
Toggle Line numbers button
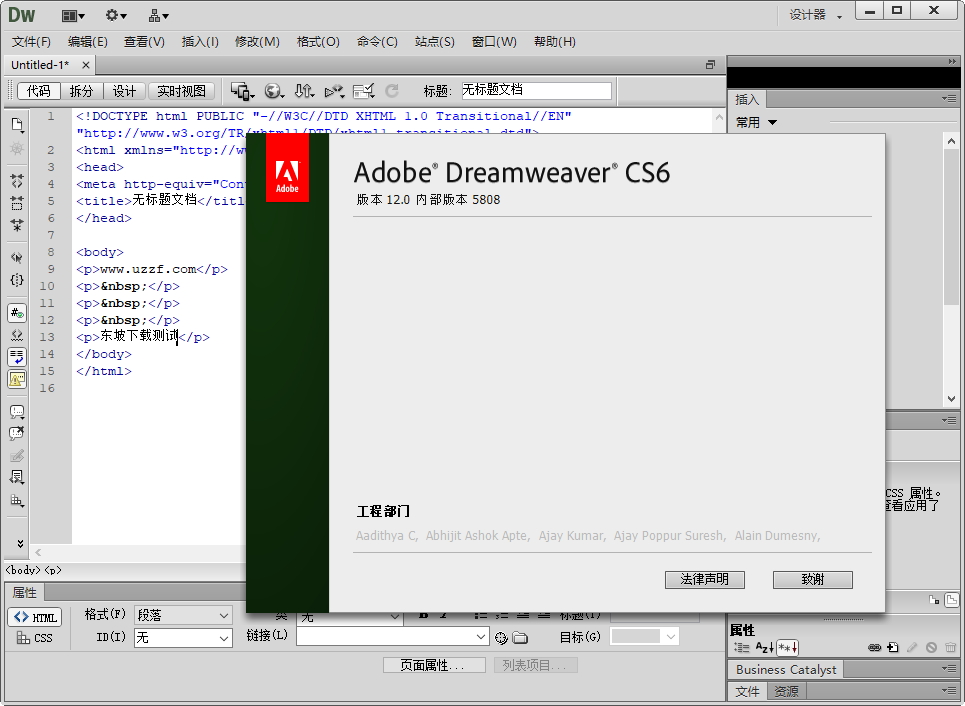pos(17,313)
